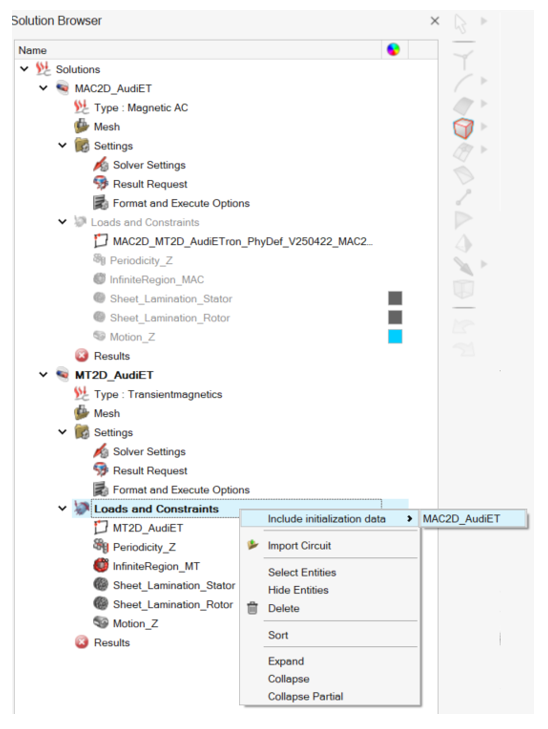The height and width of the screenshot is (729, 548).
Task: Choose the faded wireframe box icon
Action: (463, 288)
